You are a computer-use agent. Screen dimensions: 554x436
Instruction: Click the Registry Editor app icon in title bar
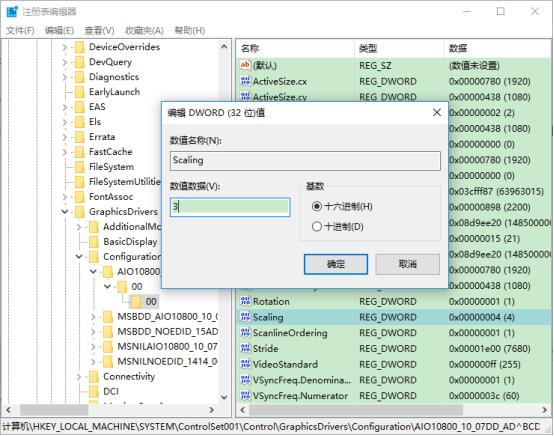[12, 11]
